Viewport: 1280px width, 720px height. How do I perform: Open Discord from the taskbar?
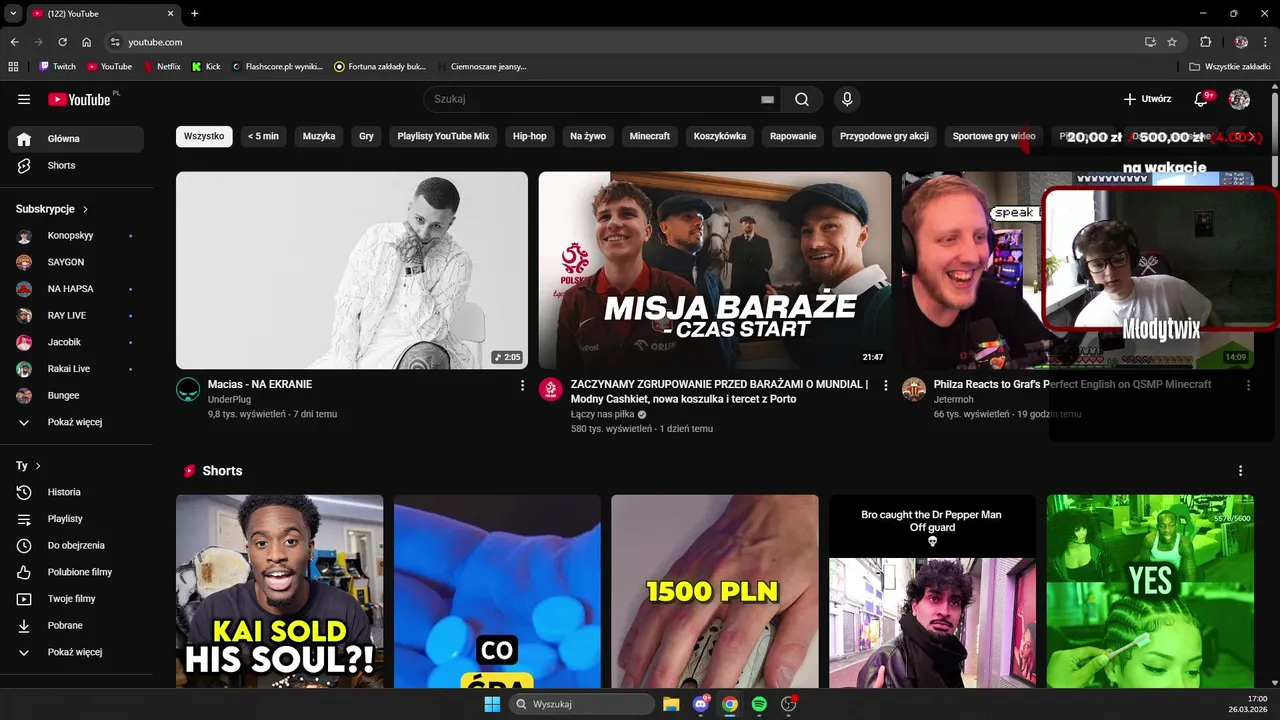coord(701,704)
